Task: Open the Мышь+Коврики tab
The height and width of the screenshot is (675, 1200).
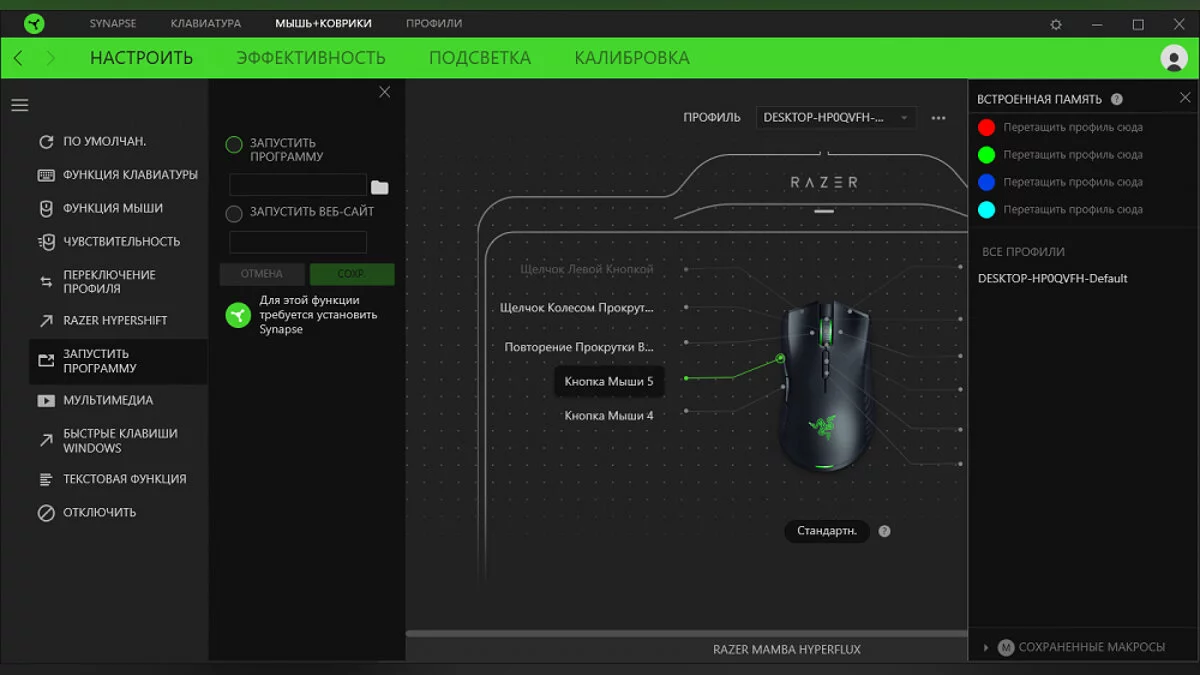Action: point(323,23)
